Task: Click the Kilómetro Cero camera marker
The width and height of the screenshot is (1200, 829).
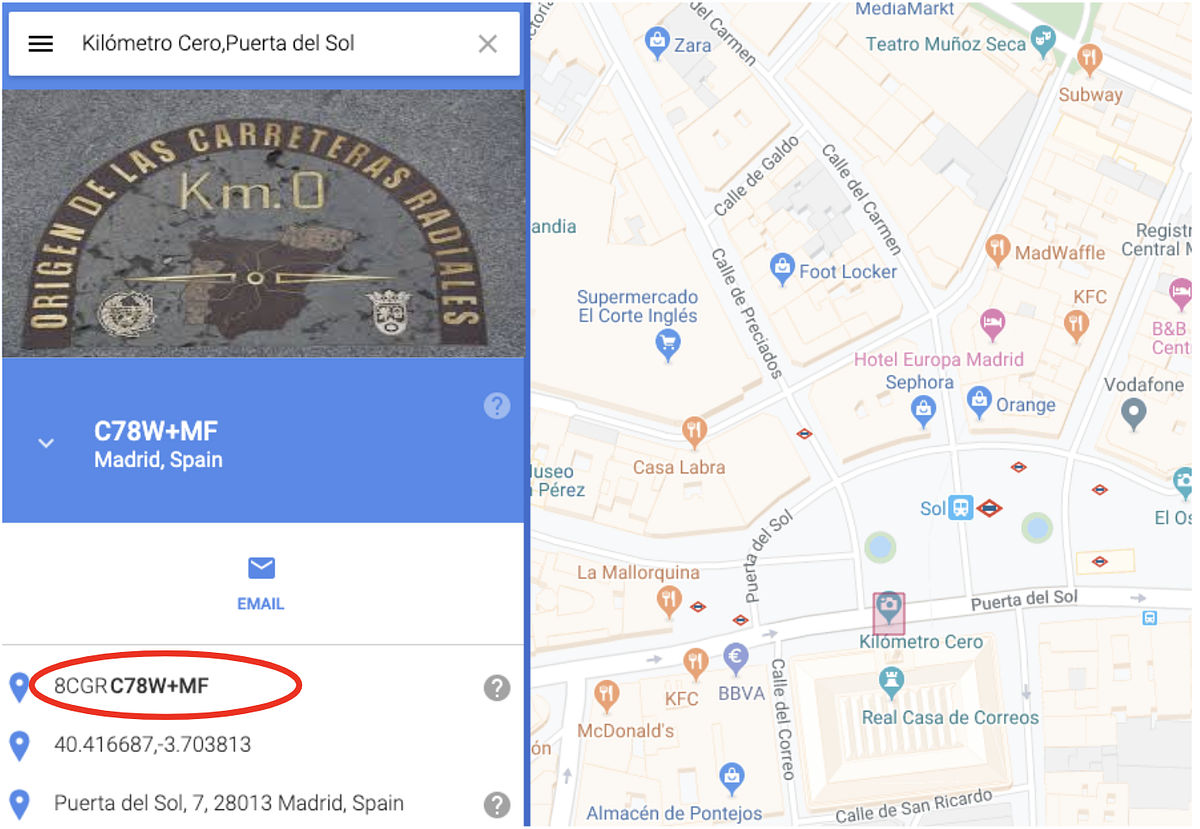Action: tap(888, 611)
